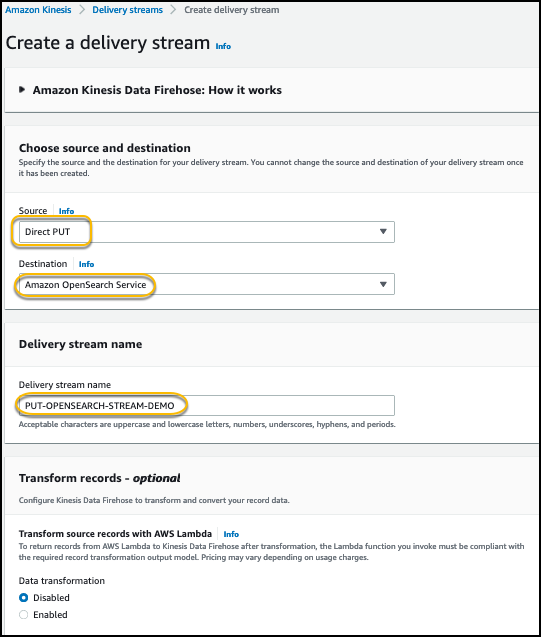The image size is (541, 637).
Task: Click the Destination dropdown arrow icon
Action: point(383,284)
